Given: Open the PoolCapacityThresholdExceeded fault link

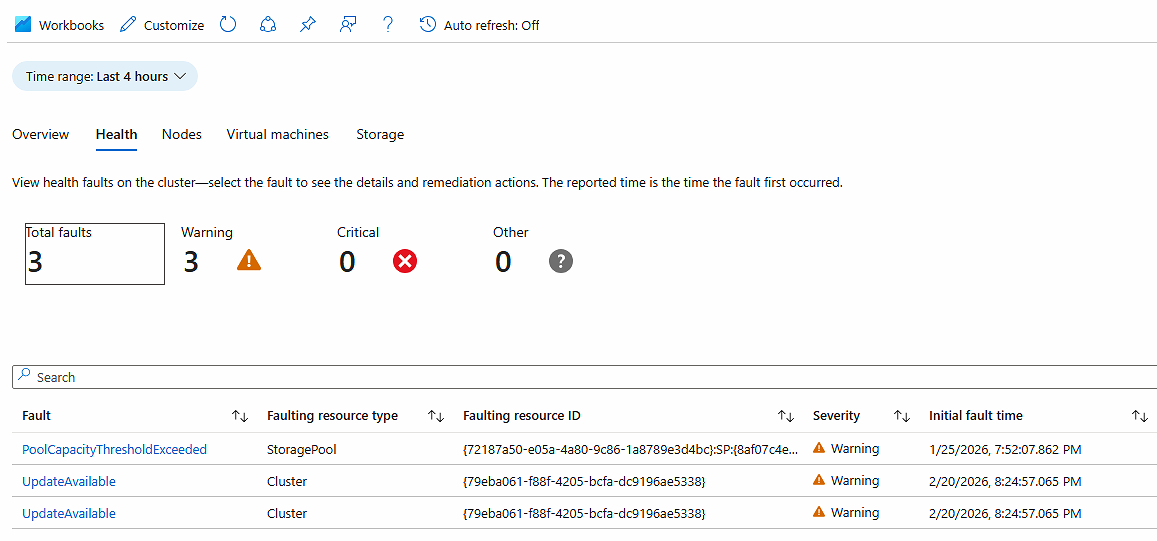Looking at the screenshot, I should (x=114, y=450).
